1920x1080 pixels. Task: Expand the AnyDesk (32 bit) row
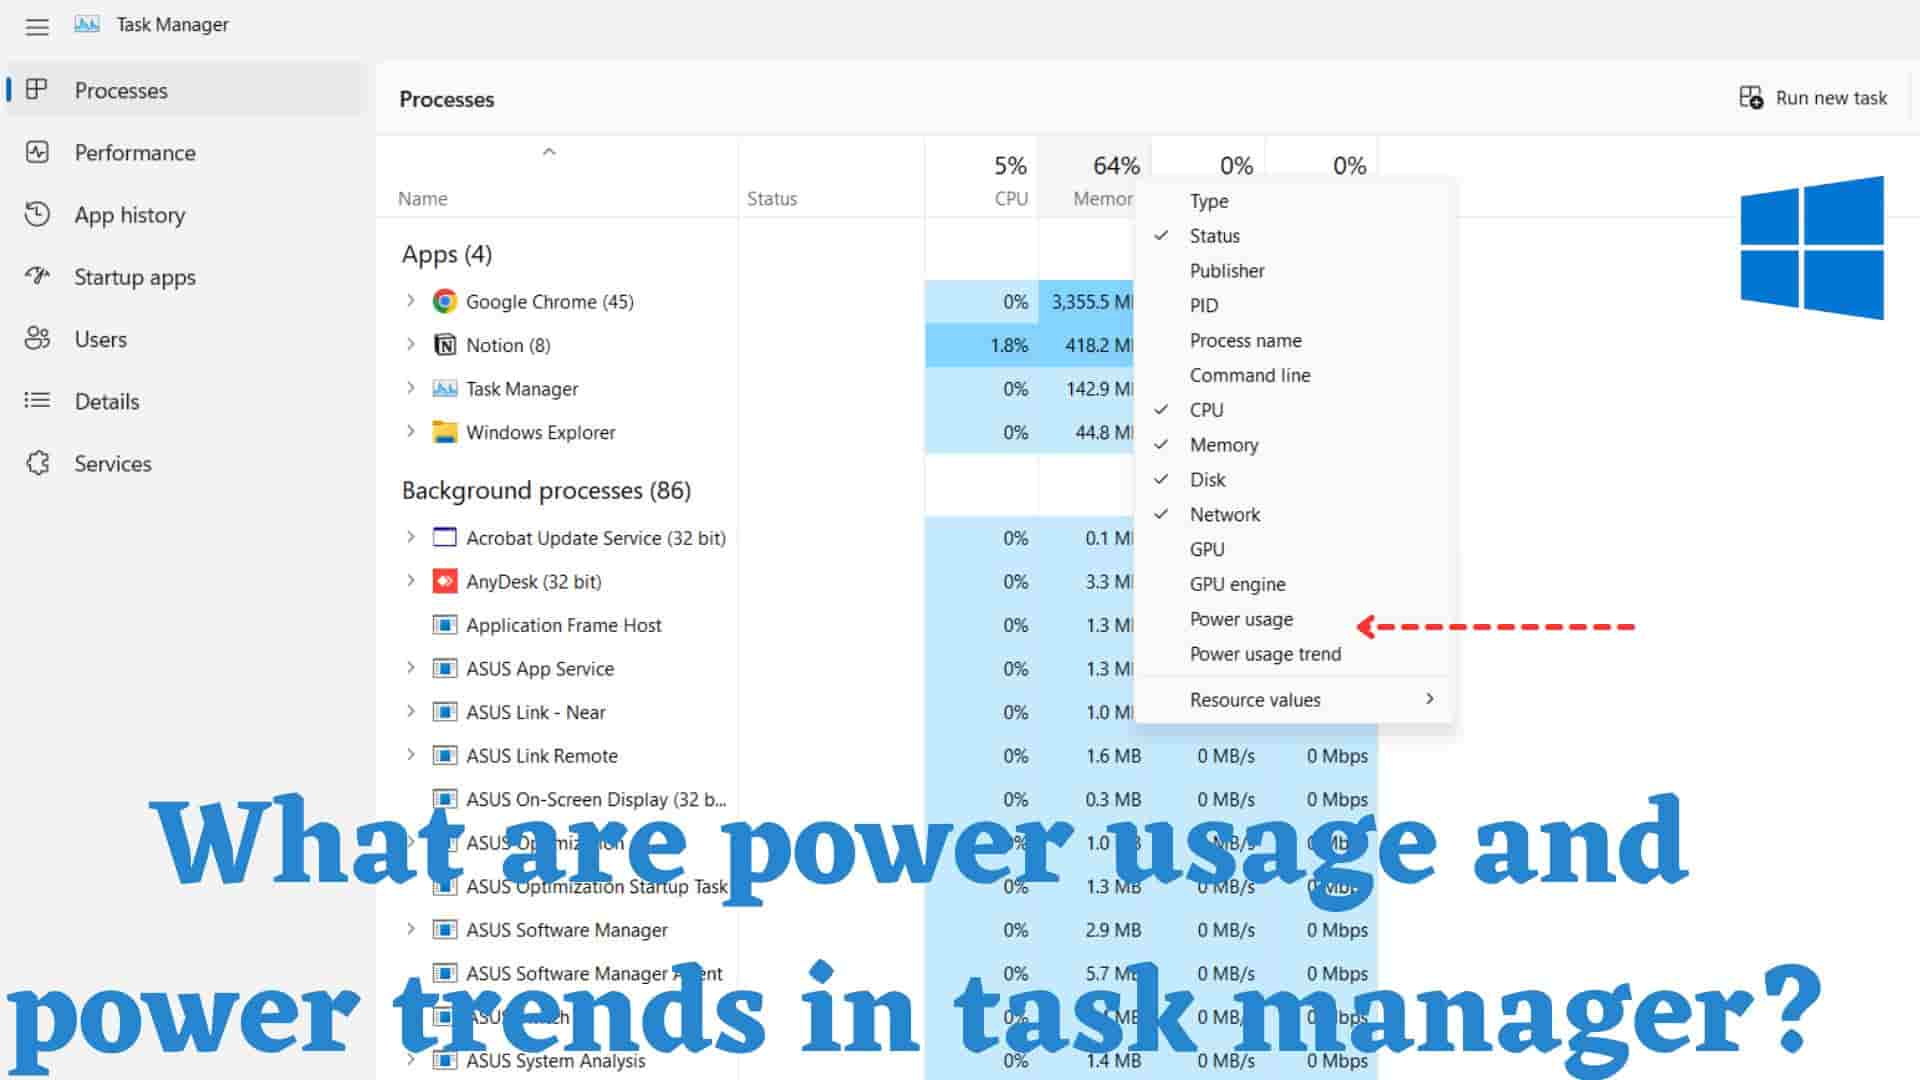[410, 581]
